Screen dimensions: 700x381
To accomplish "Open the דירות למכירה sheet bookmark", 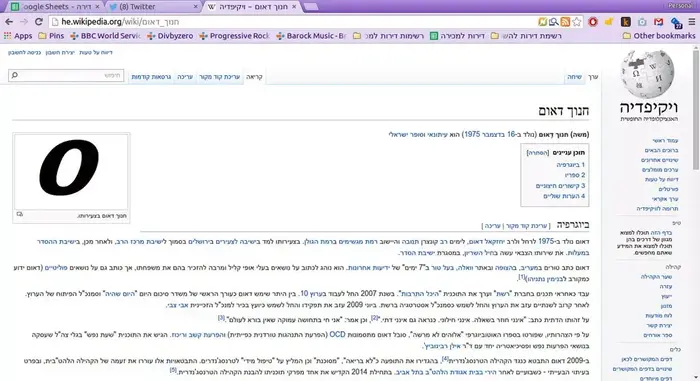I will click(457, 36).
